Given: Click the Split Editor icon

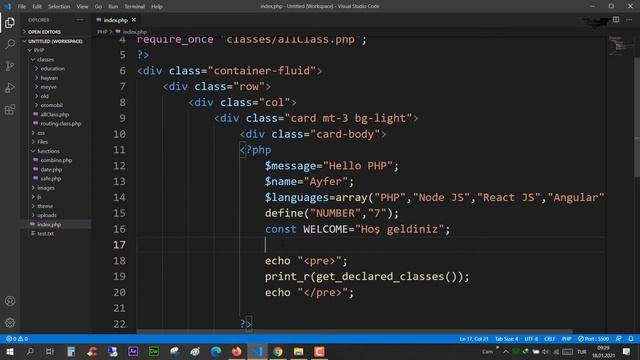Looking at the screenshot, I should [x=616, y=20].
